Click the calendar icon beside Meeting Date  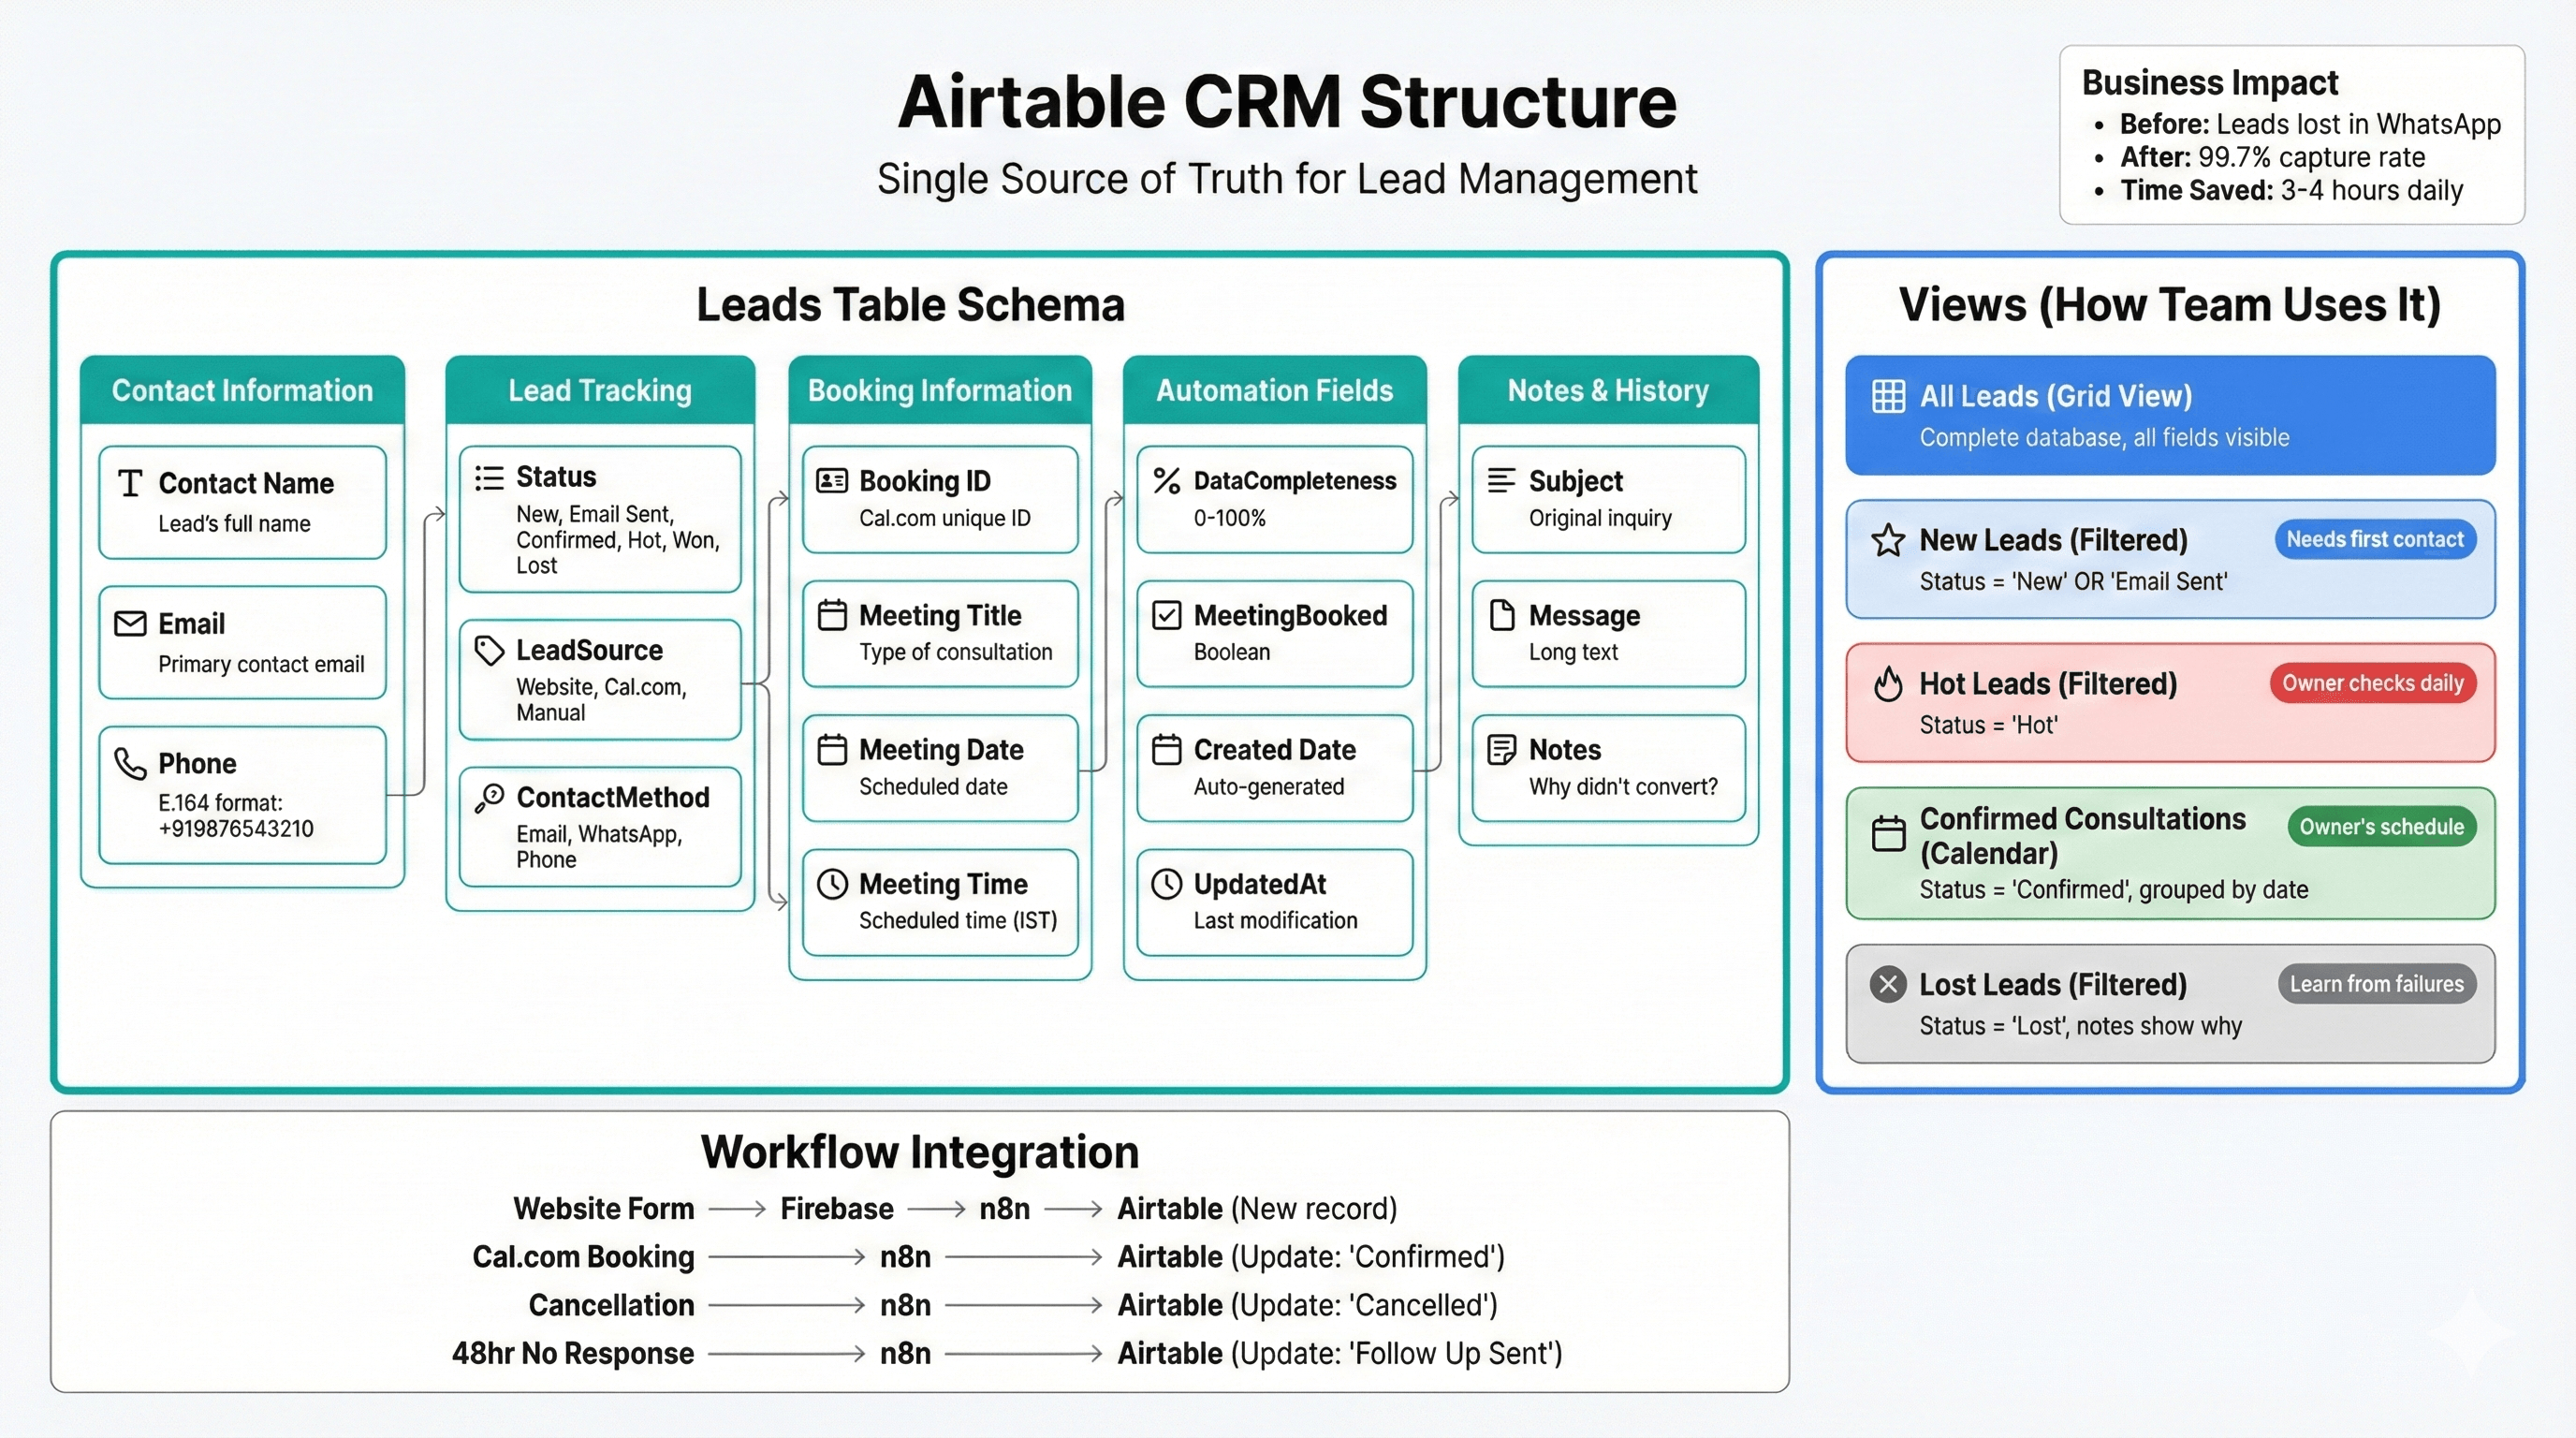(x=831, y=749)
